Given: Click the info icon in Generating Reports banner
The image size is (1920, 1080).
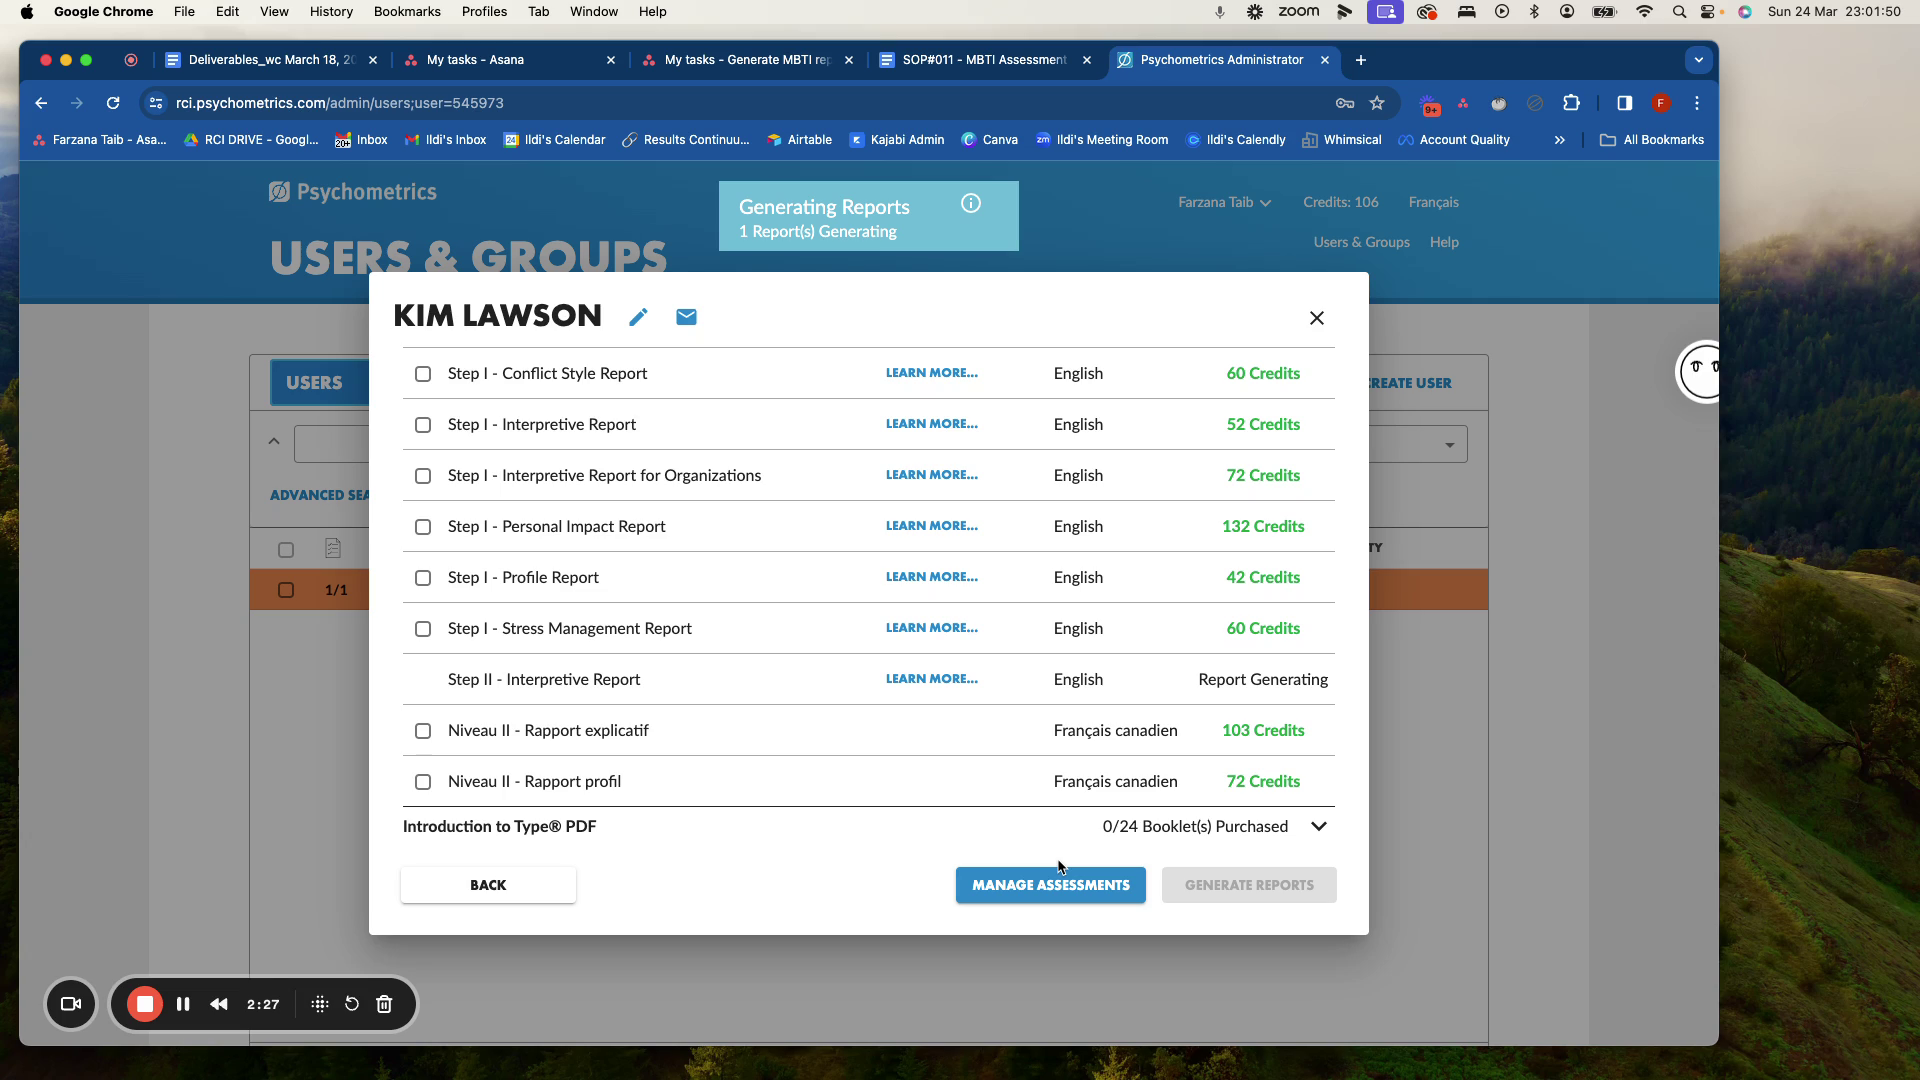Looking at the screenshot, I should pos(970,203).
